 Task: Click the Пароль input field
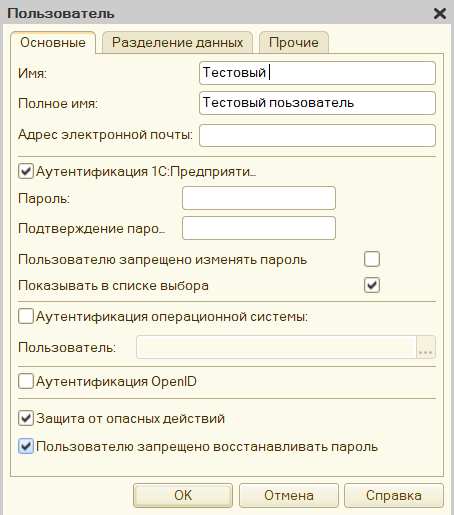point(259,198)
